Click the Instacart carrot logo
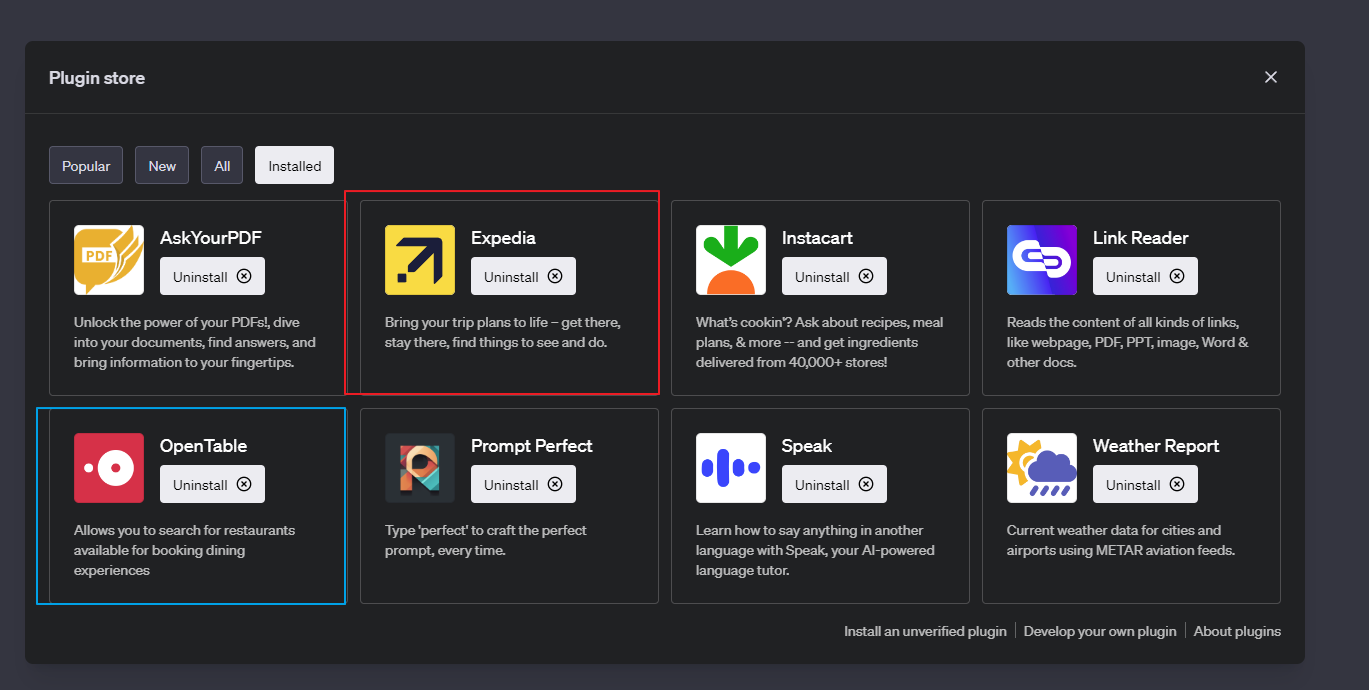The height and width of the screenshot is (690, 1369). point(731,260)
